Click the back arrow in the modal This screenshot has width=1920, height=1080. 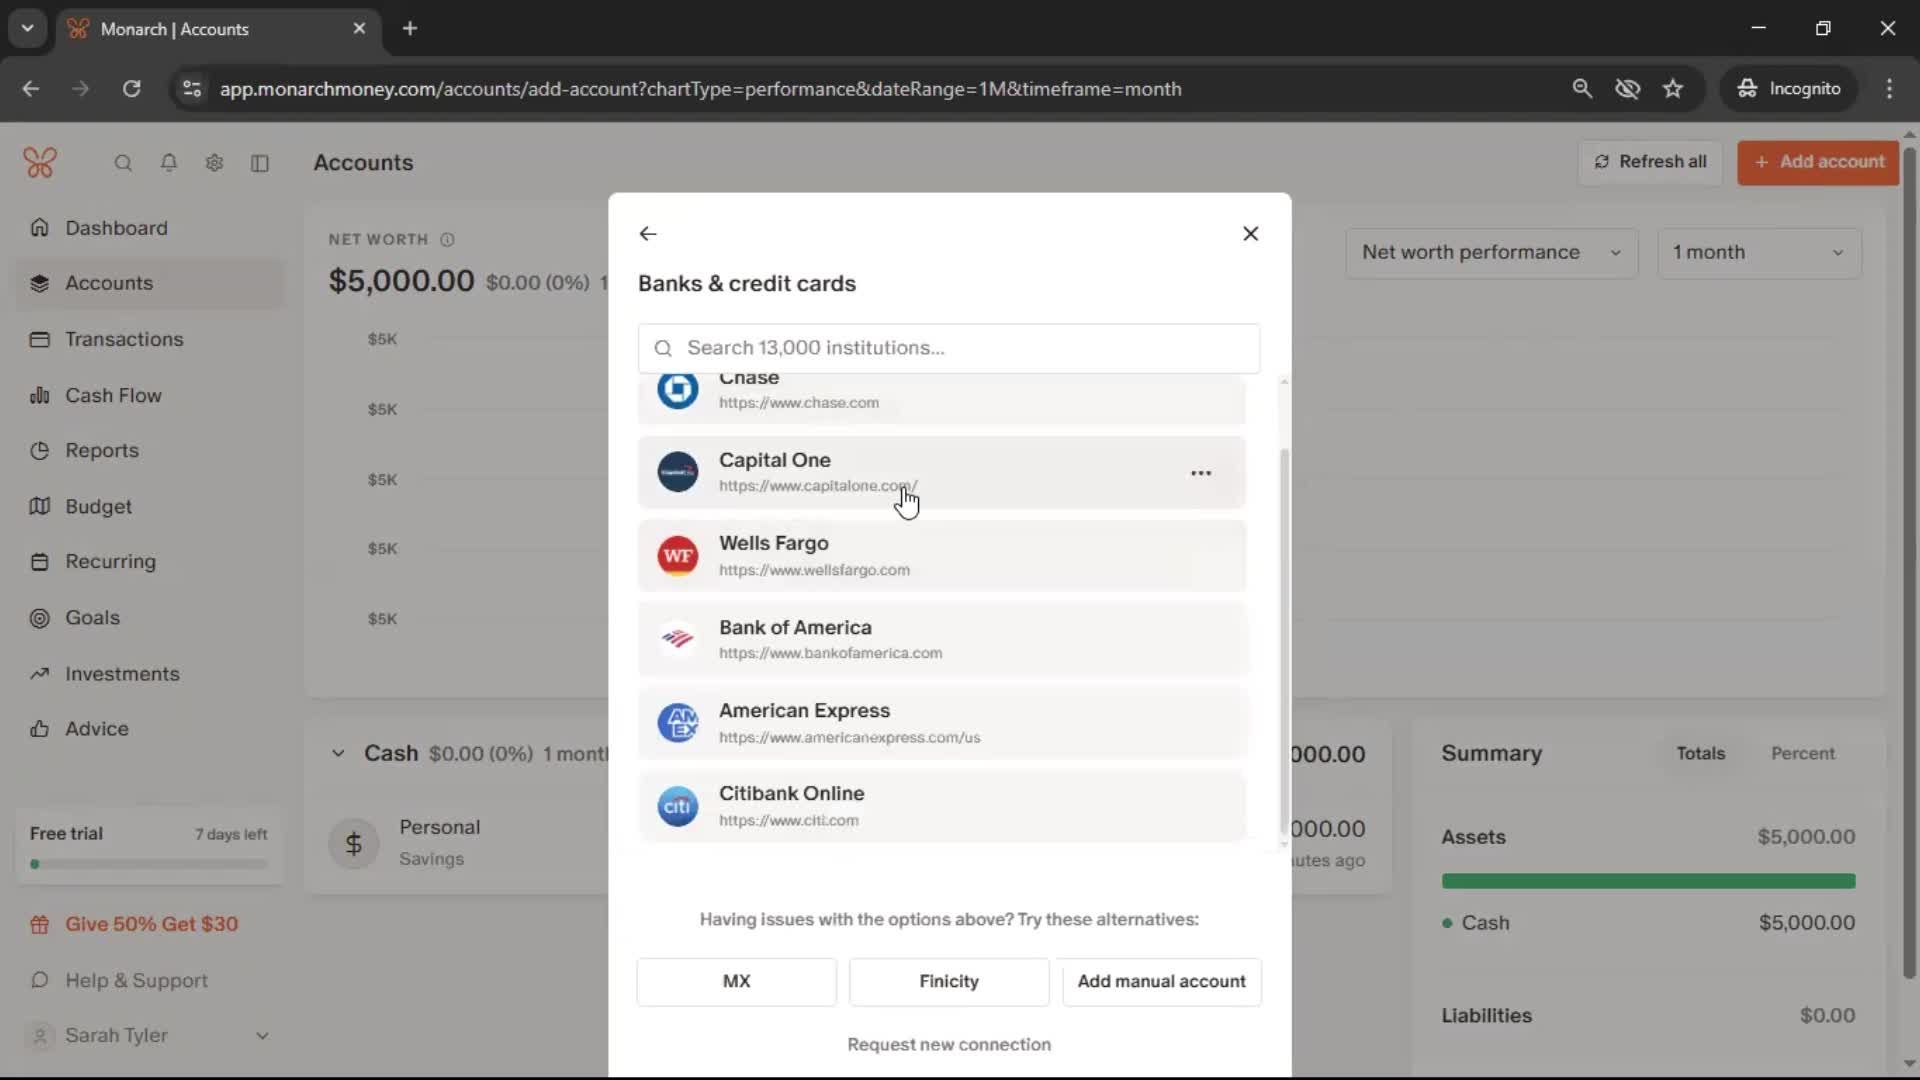coord(648,234)
